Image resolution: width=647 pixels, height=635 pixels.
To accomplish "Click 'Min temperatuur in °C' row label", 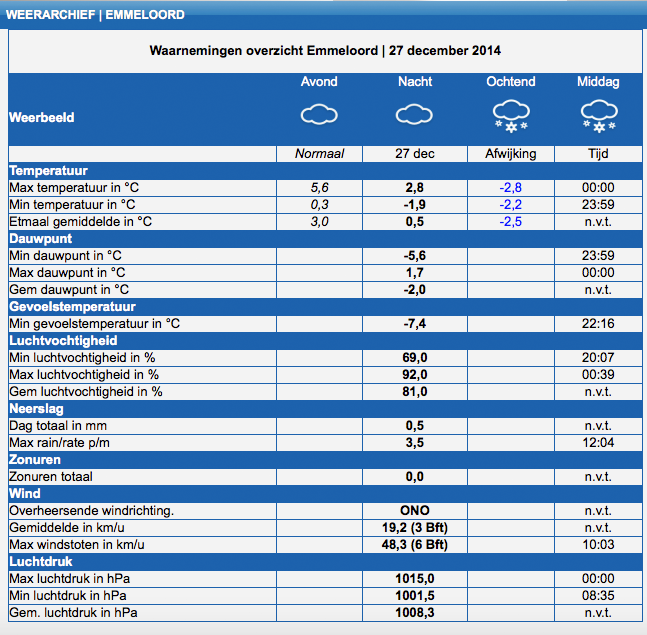I will [x=72, y=205].
